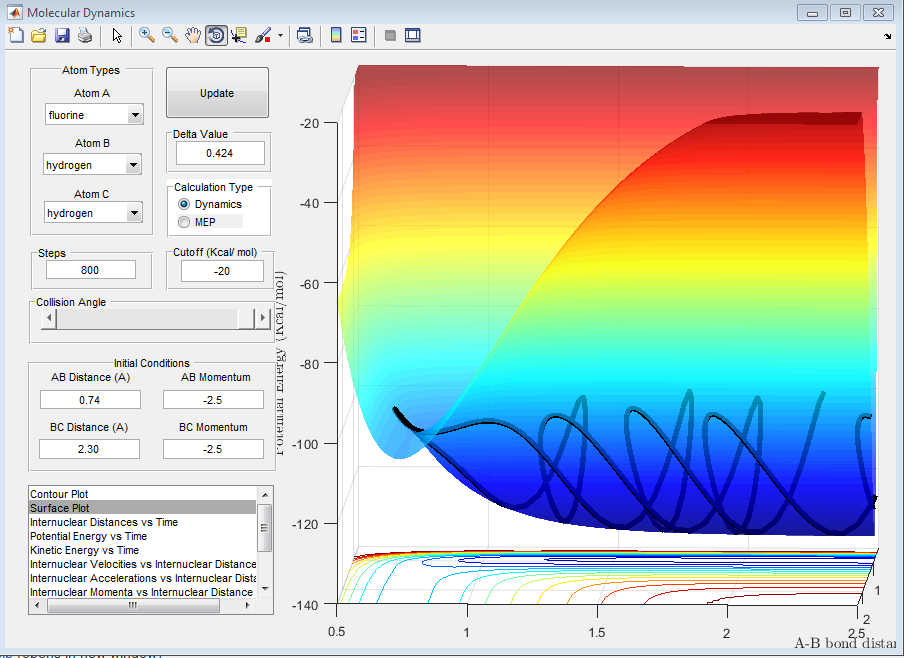Select the Zoom Out magnifier tool
This screenshot has width=904, height=658.
click(x=169, y=36)
